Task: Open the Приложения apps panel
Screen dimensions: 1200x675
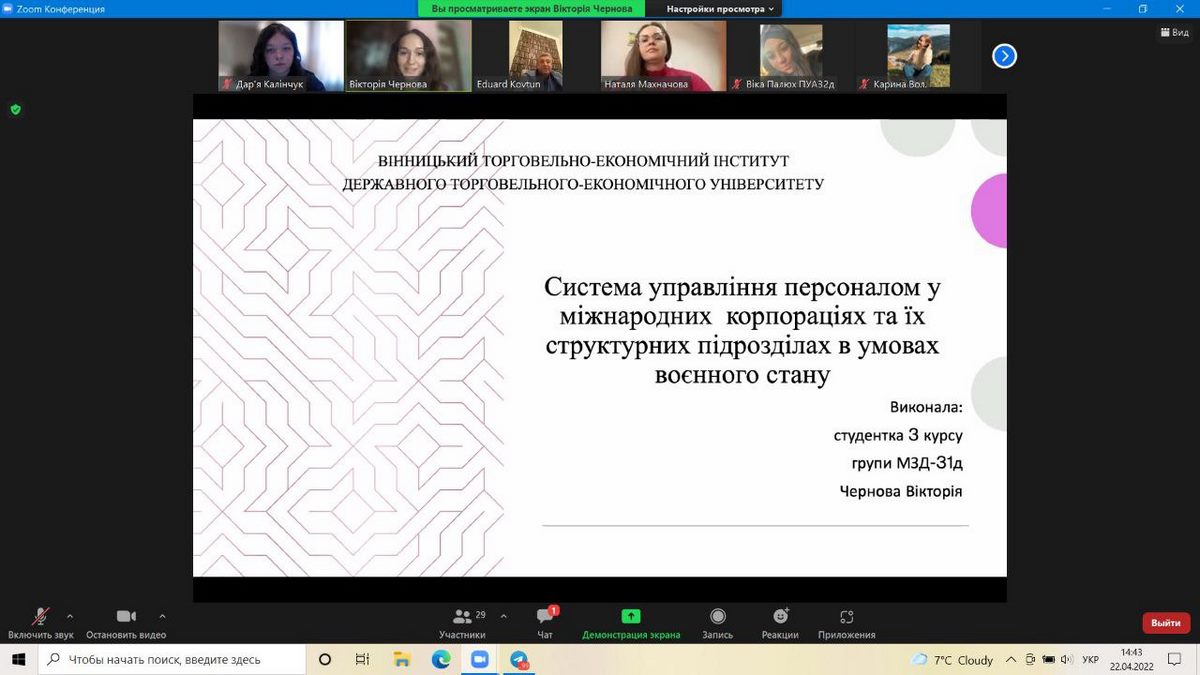Action: point(846,616)
